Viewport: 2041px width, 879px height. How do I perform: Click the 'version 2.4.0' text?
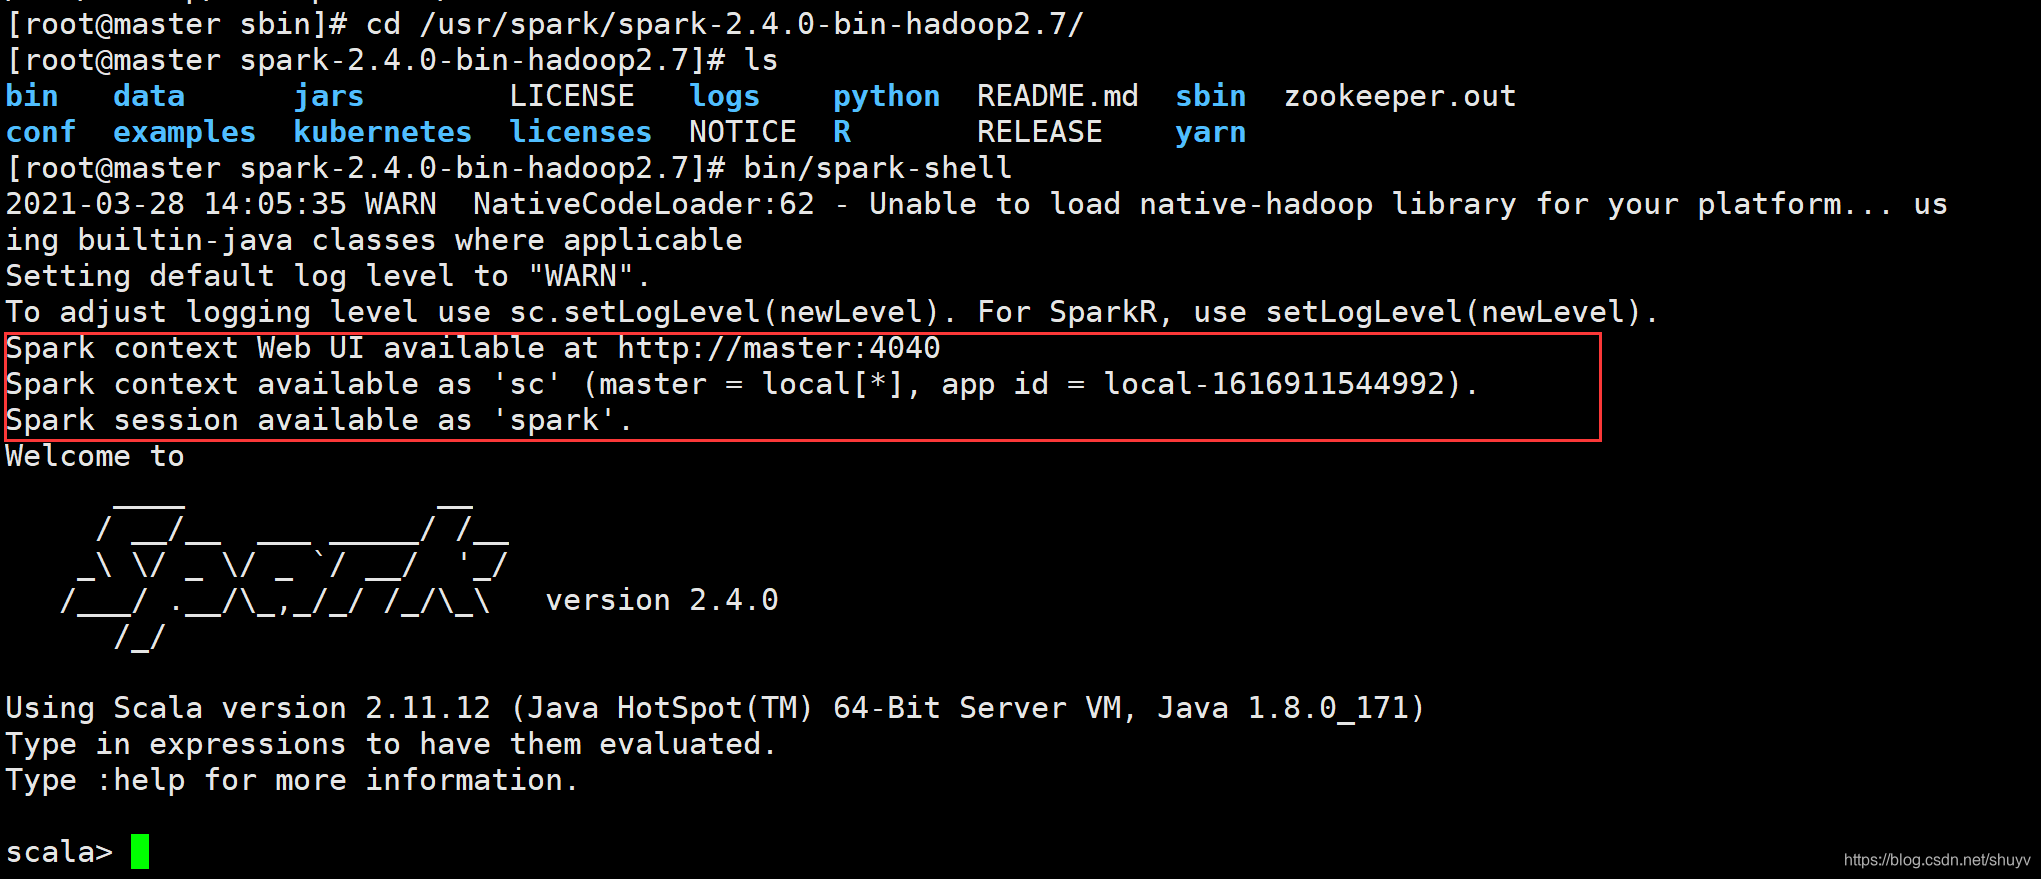662,600
